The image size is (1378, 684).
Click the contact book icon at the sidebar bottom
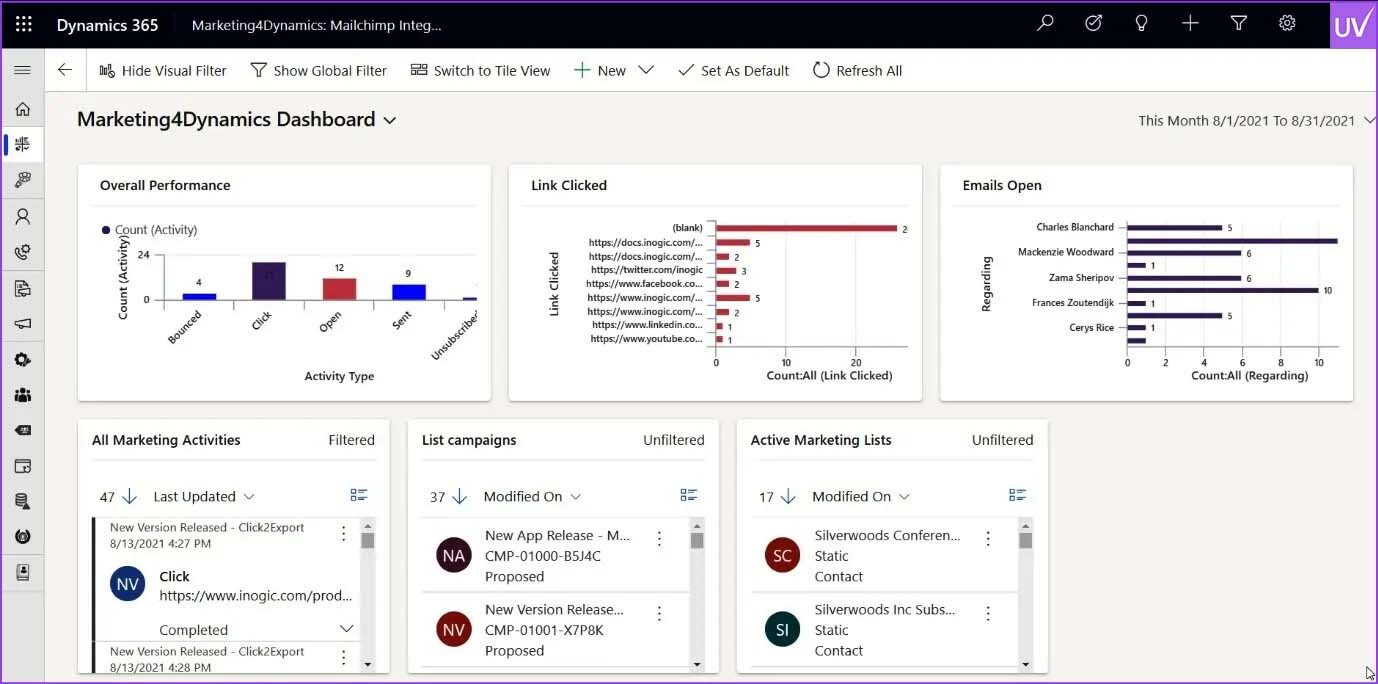pos(22,572)
